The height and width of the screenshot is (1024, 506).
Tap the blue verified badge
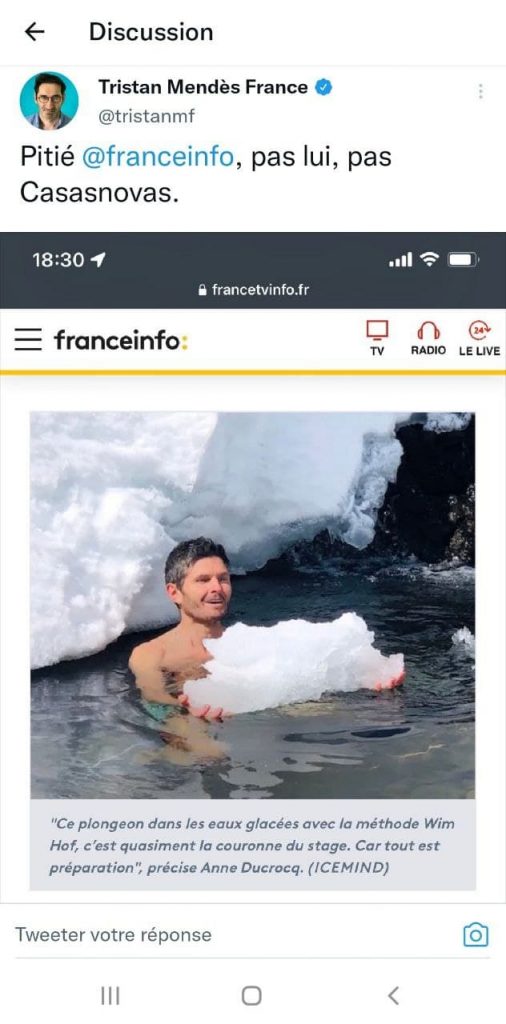(x=324, y=87)
